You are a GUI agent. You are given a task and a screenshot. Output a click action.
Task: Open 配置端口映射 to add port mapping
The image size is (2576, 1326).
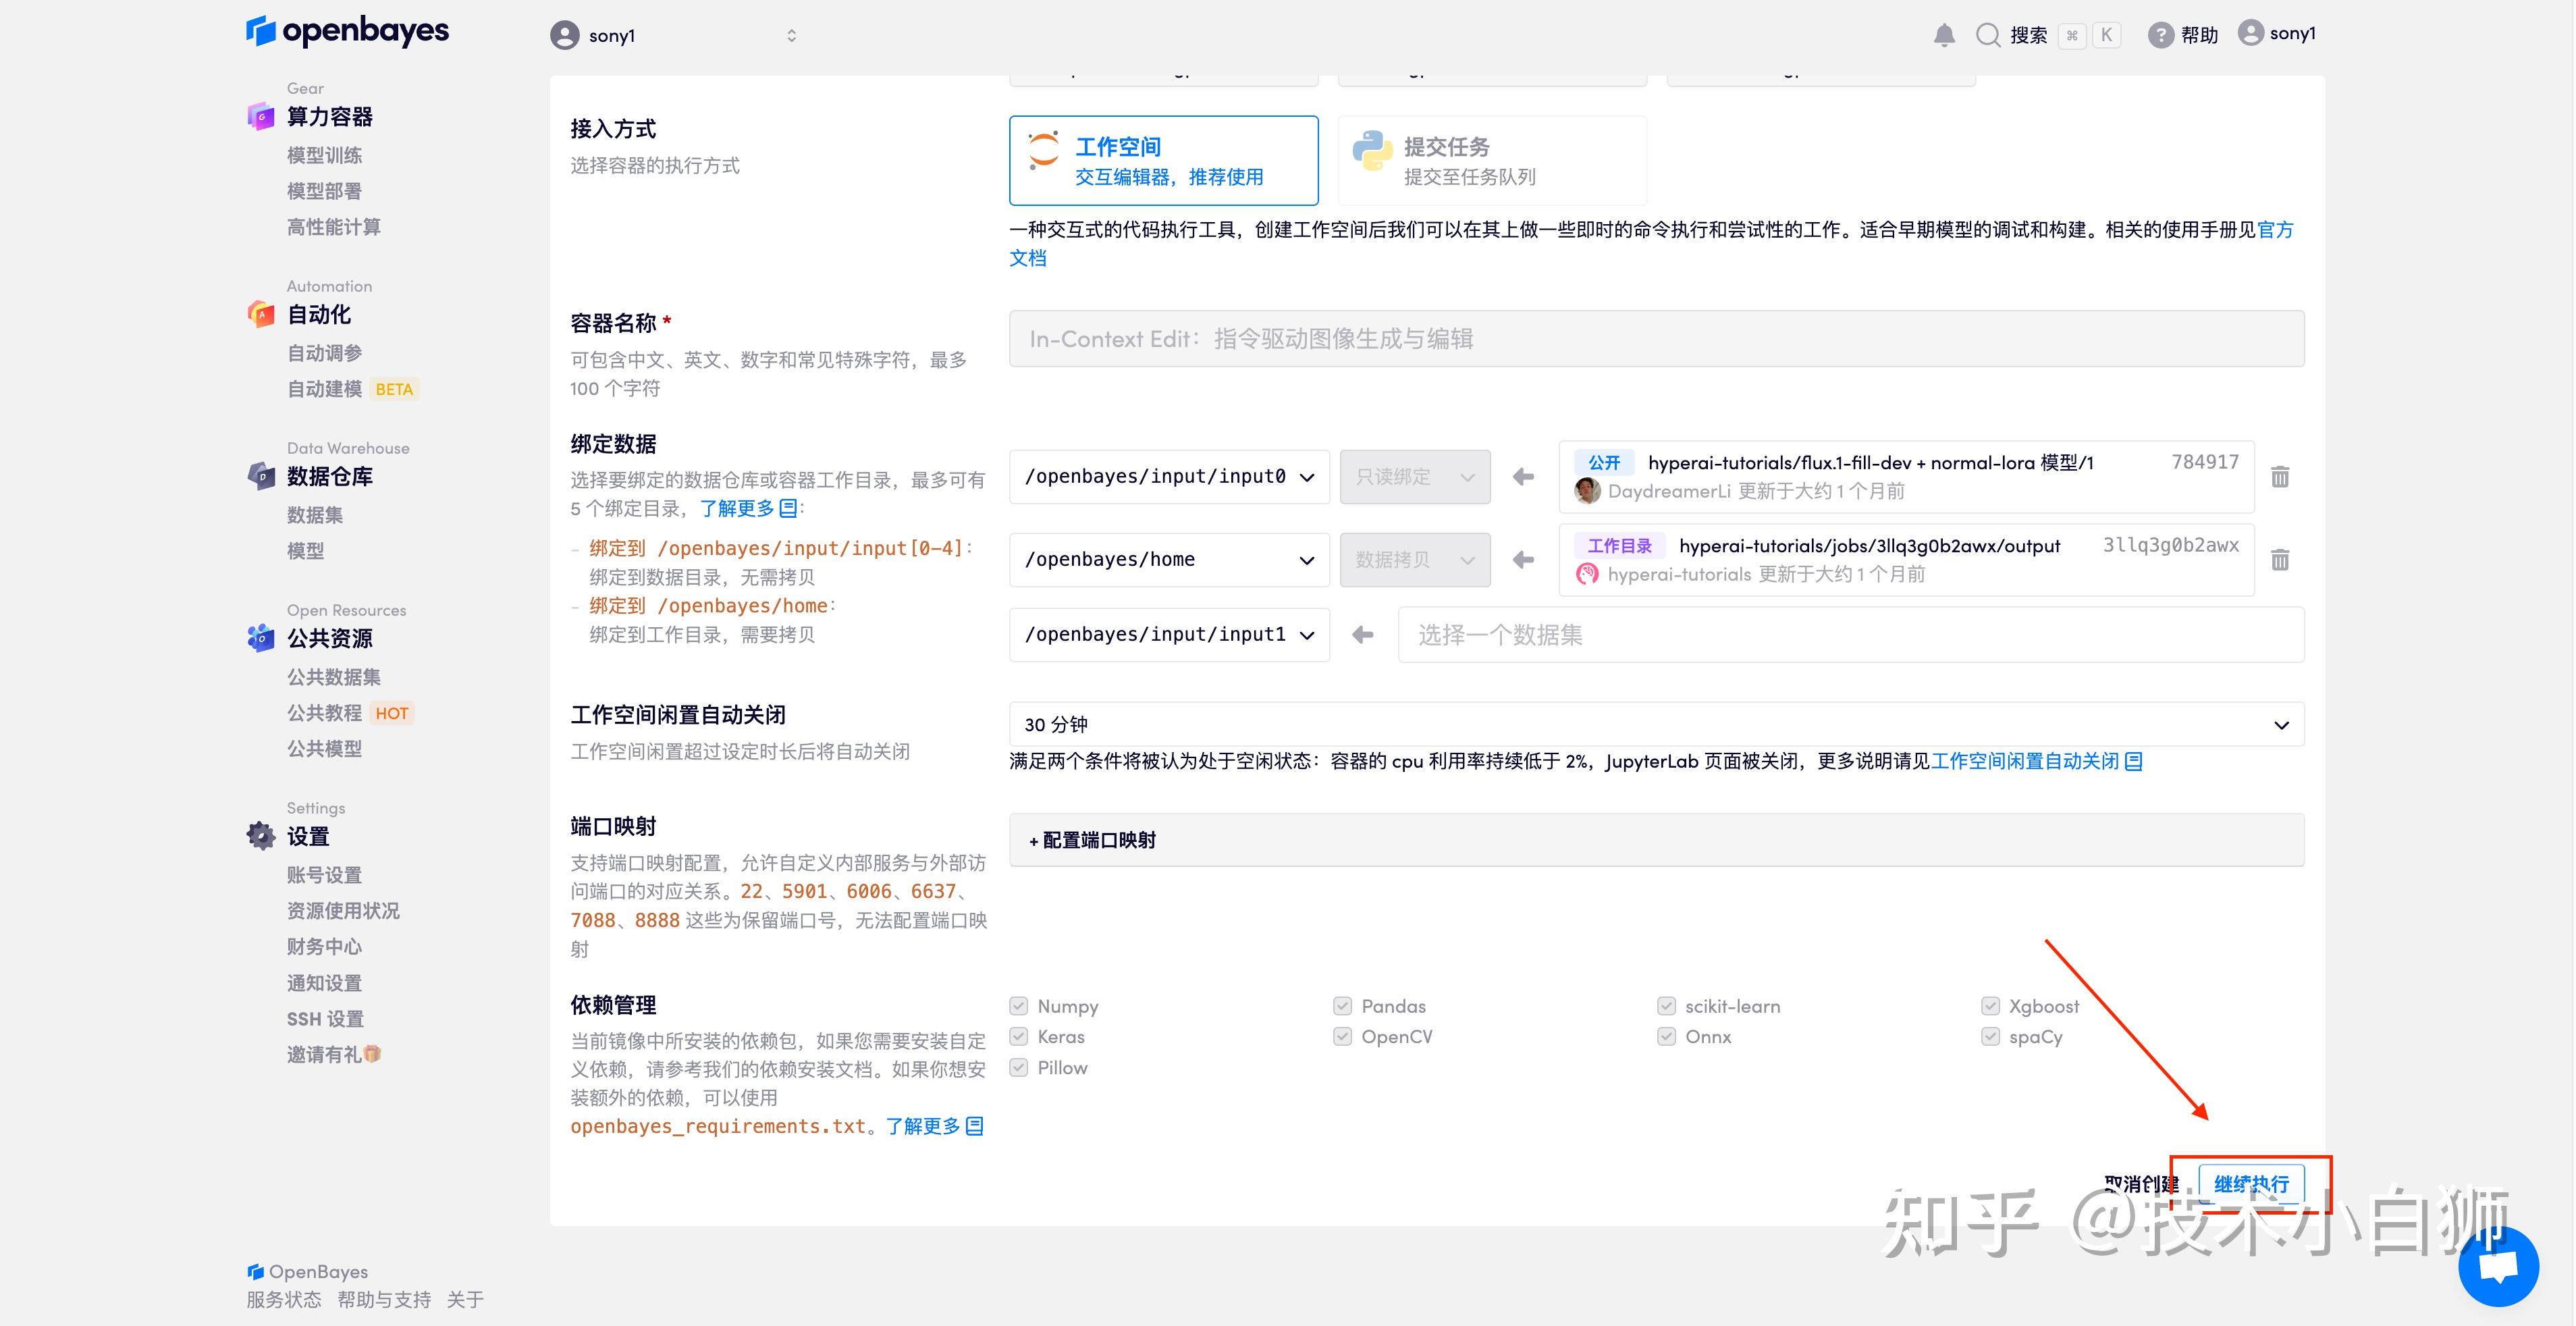pos(1091,840)
